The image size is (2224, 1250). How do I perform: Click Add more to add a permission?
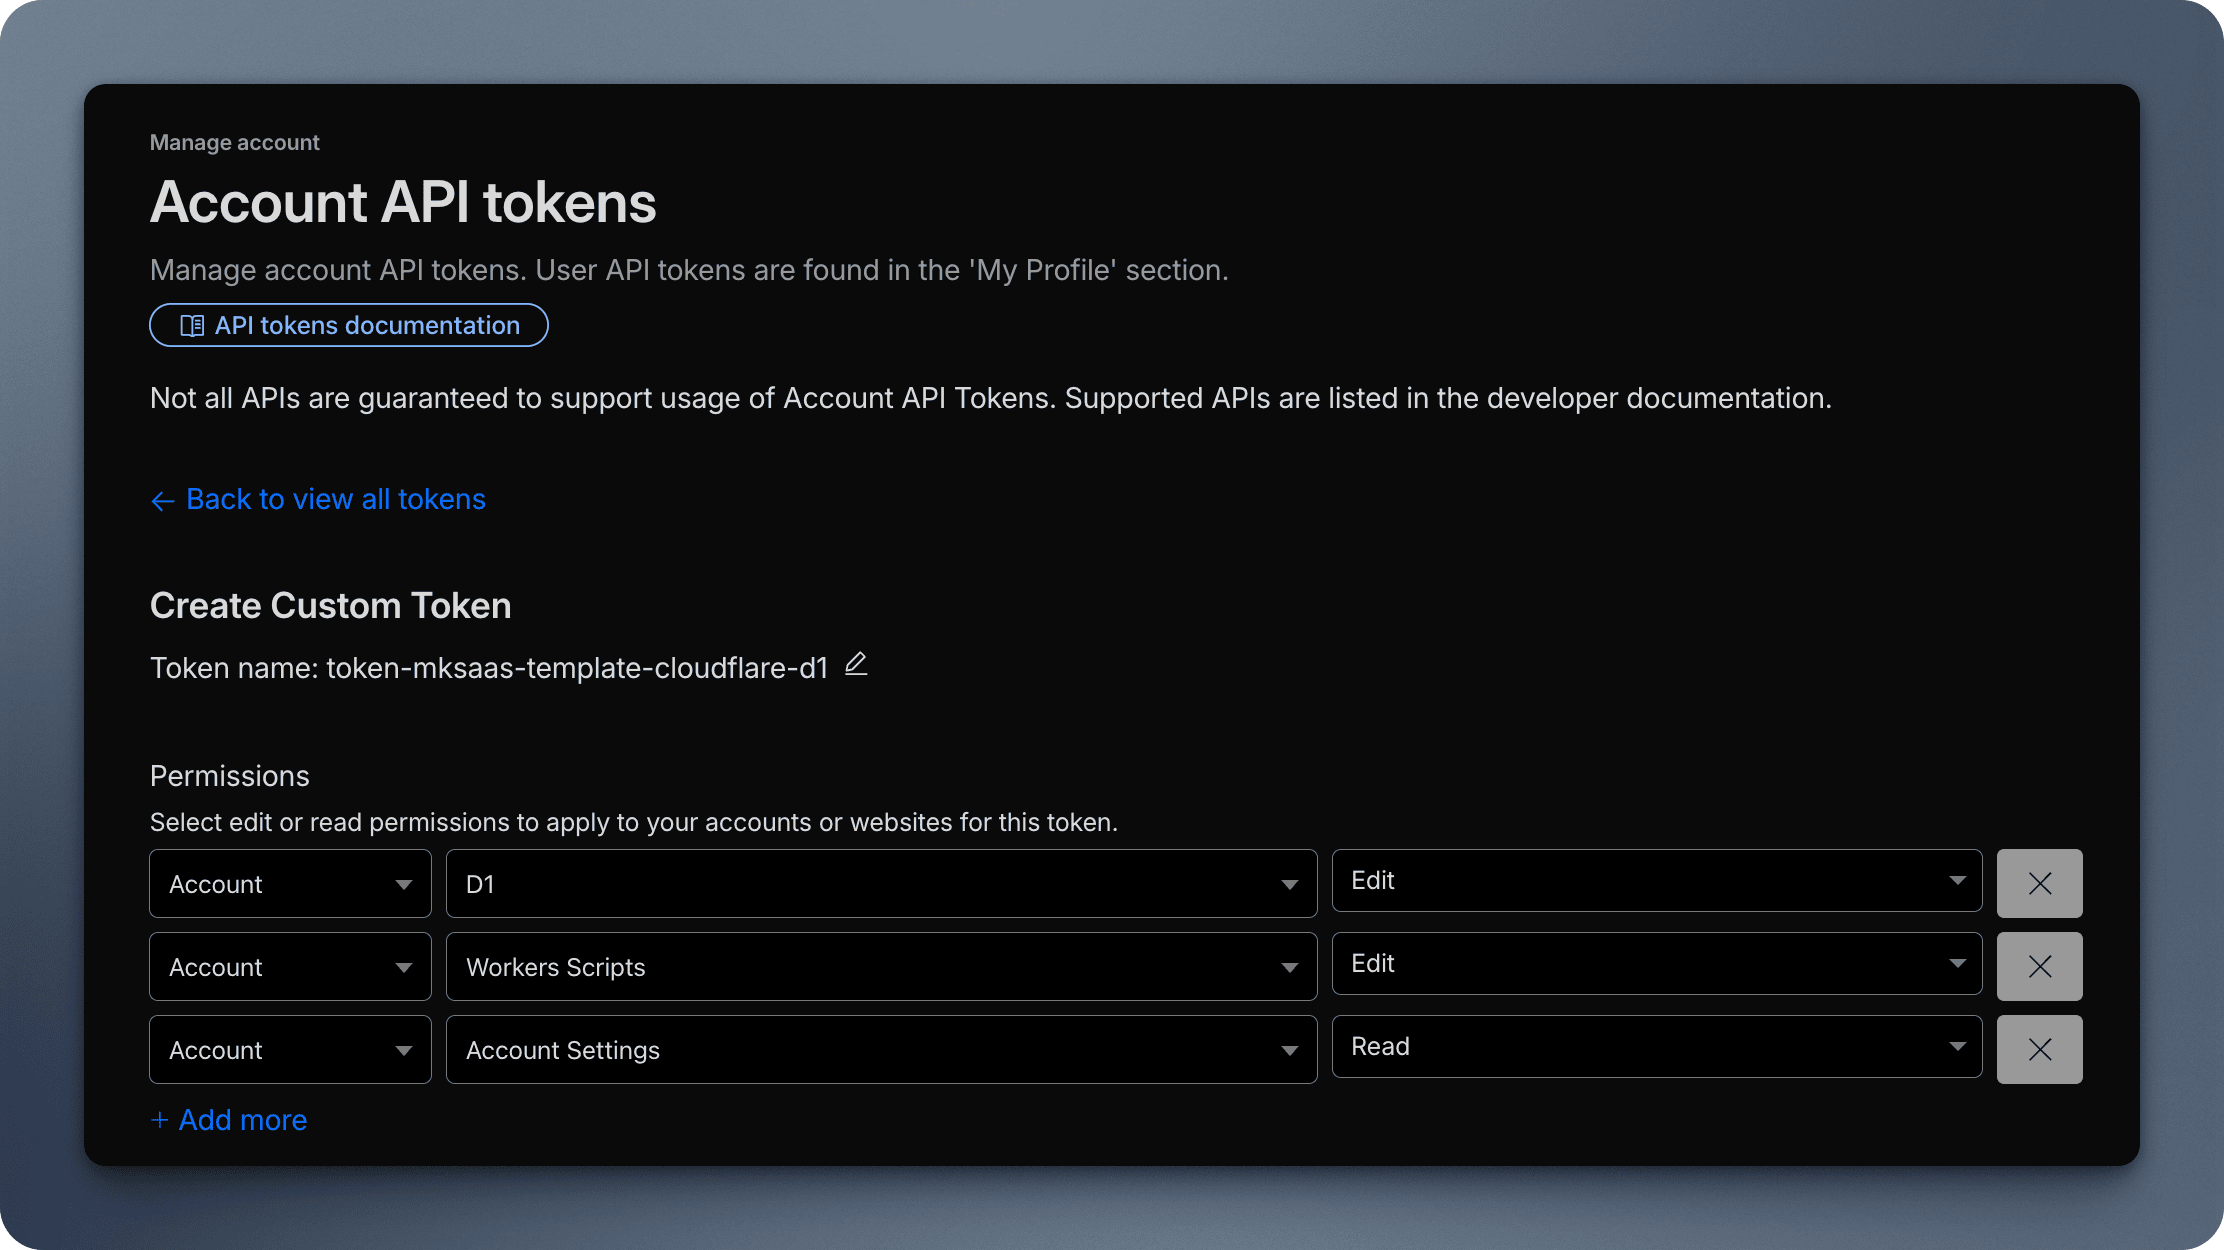pos(242,1120)
